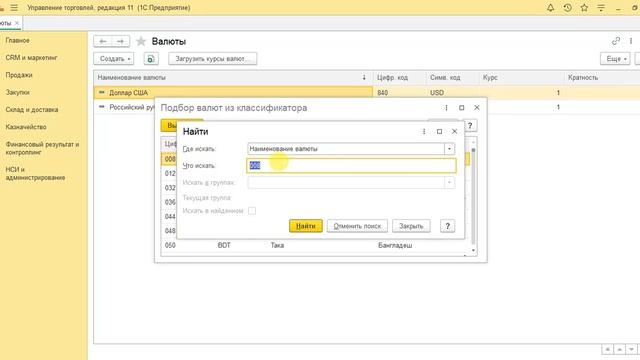This screenshot has height=360, width=640.
Task: Click the Найти button
Action: coord(306,226)
